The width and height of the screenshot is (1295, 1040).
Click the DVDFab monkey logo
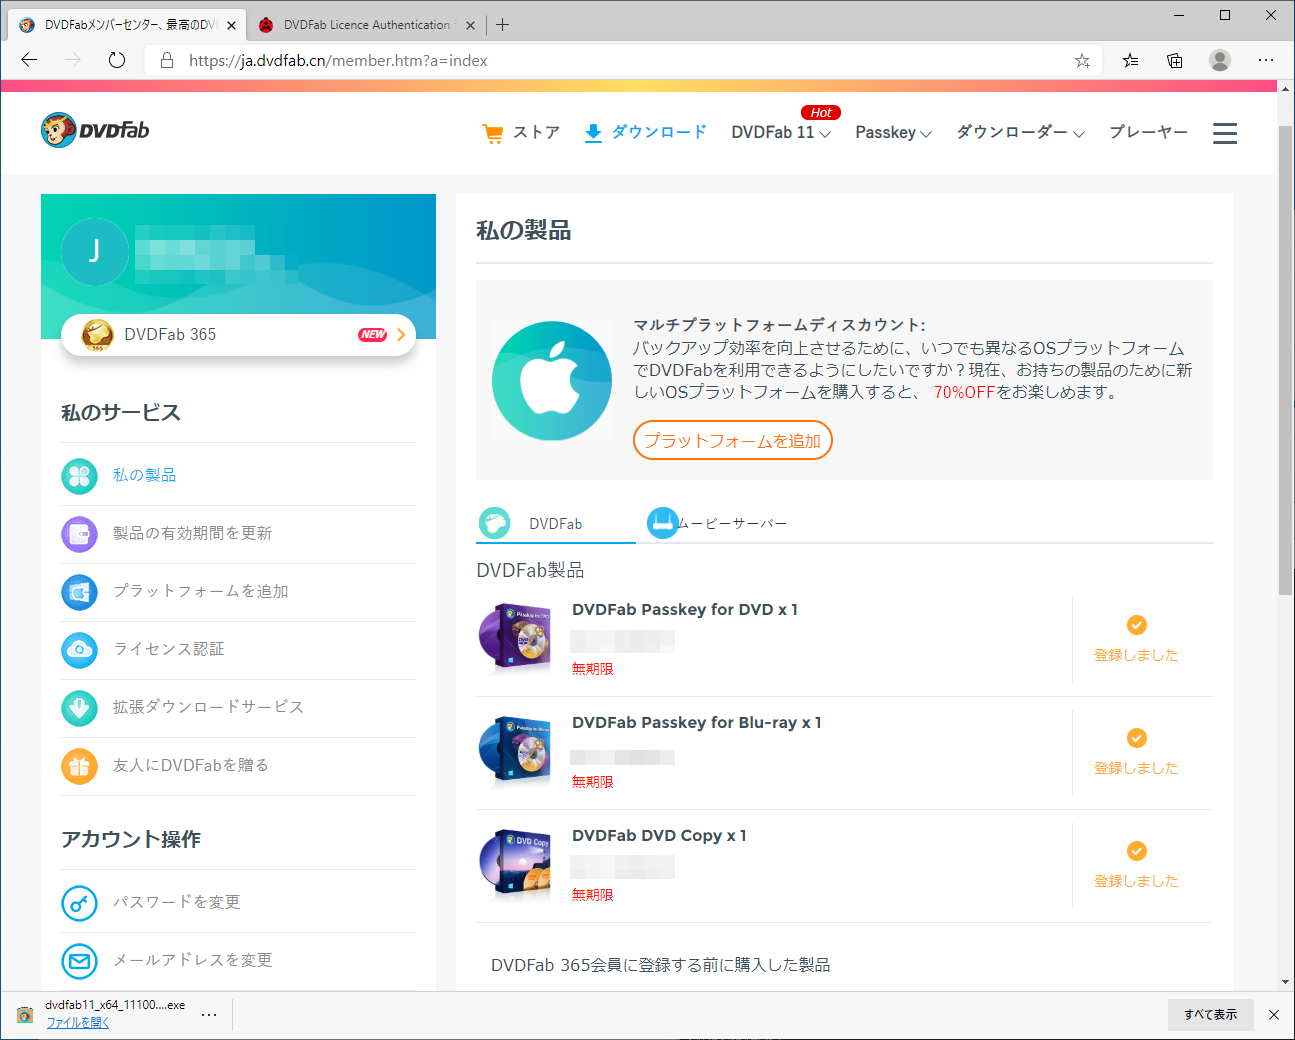point(95,130)
